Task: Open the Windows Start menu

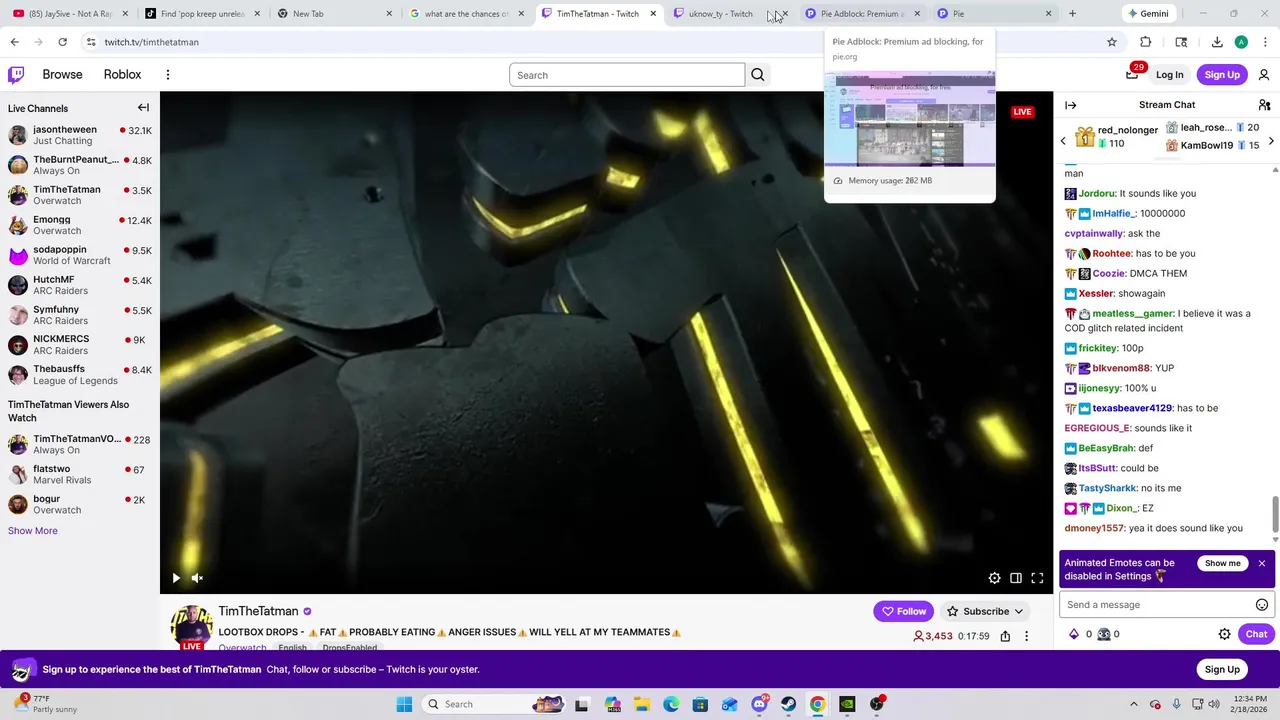Action: (x=404, y=704)
